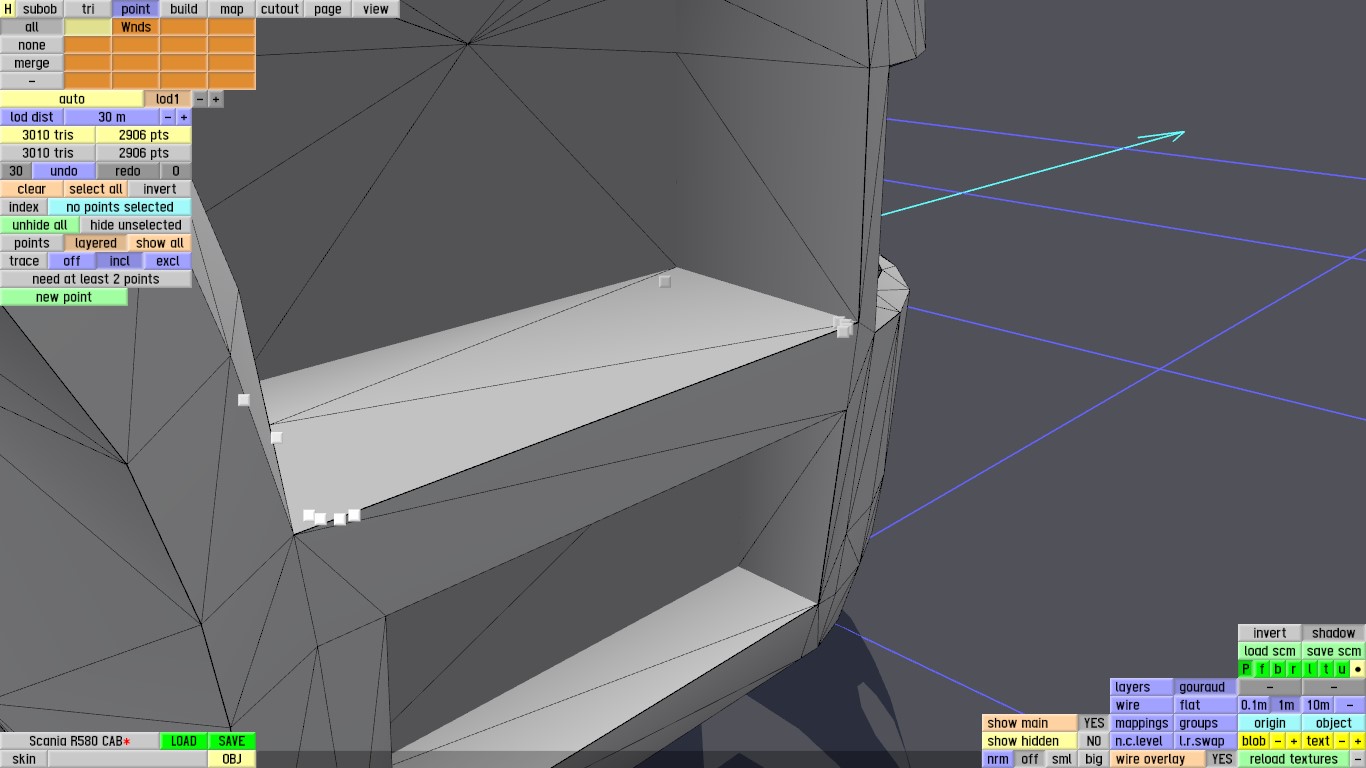This screenshot has height=768, width=1366.
Task: Select front view with the f button
Action: click(1262, 669)
